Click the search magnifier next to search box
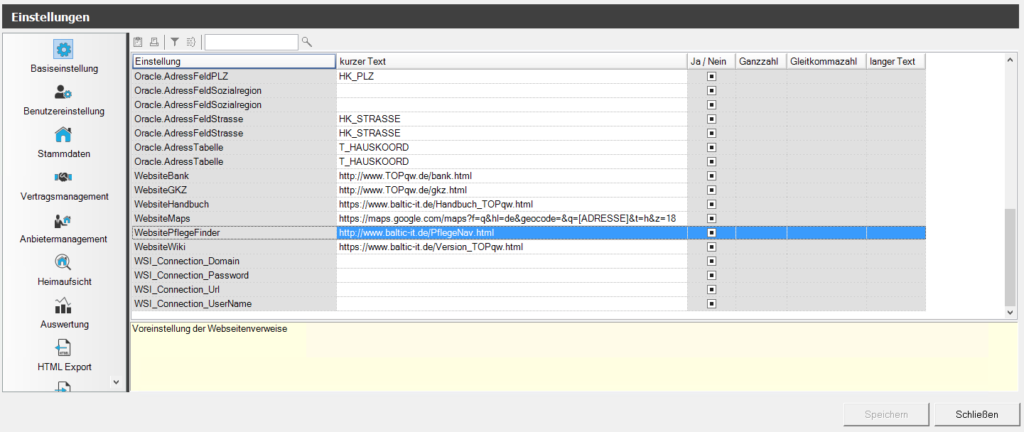The height and width of the screenshot is (432, 1024). click(307, 42)
